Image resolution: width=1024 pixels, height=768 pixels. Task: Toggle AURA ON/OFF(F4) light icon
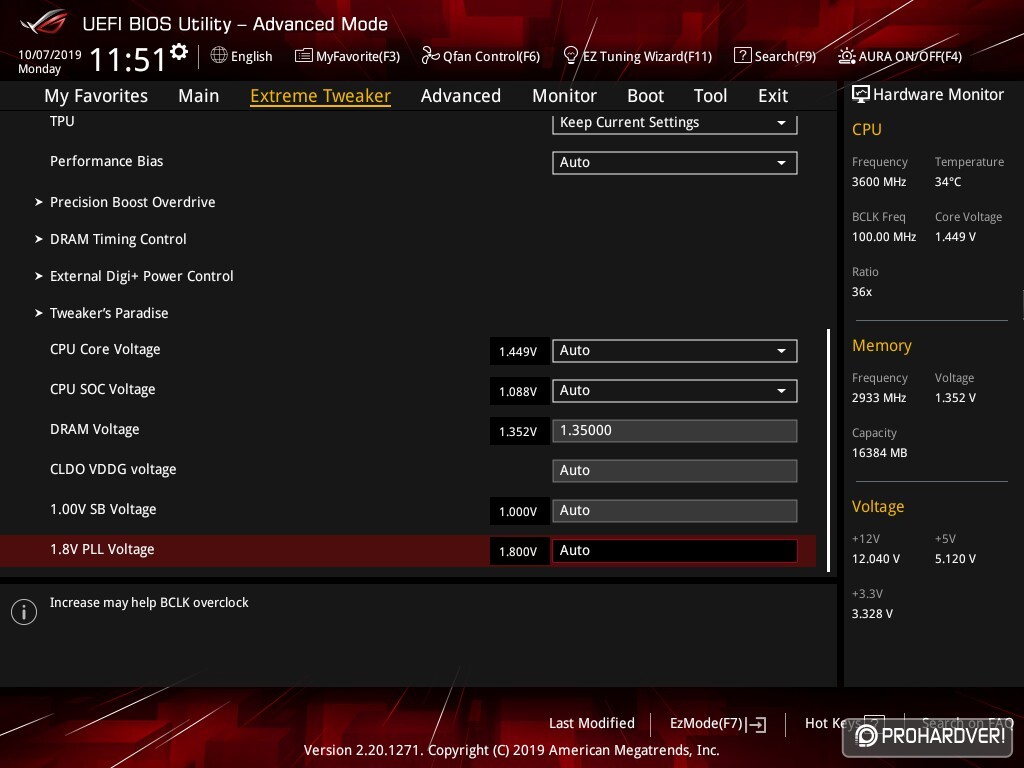(846, 56)
